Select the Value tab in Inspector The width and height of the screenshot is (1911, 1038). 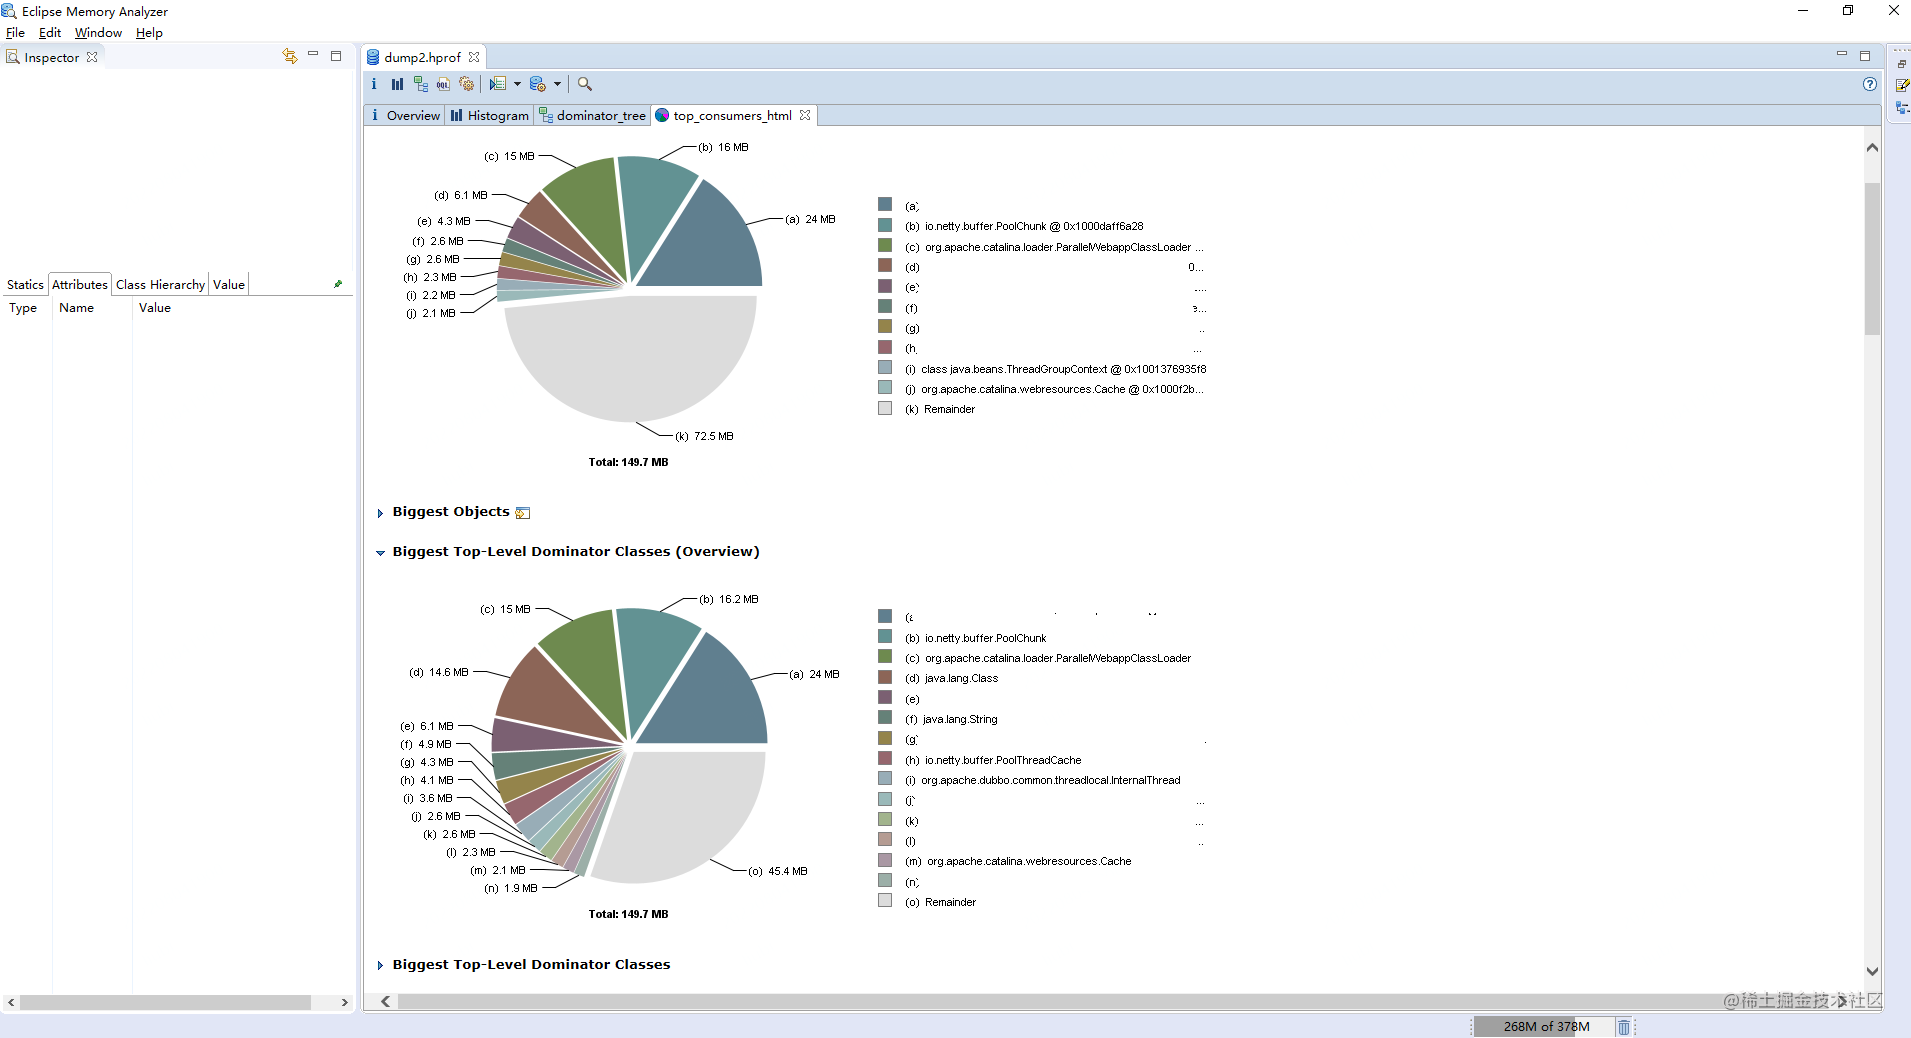(229, 284)
